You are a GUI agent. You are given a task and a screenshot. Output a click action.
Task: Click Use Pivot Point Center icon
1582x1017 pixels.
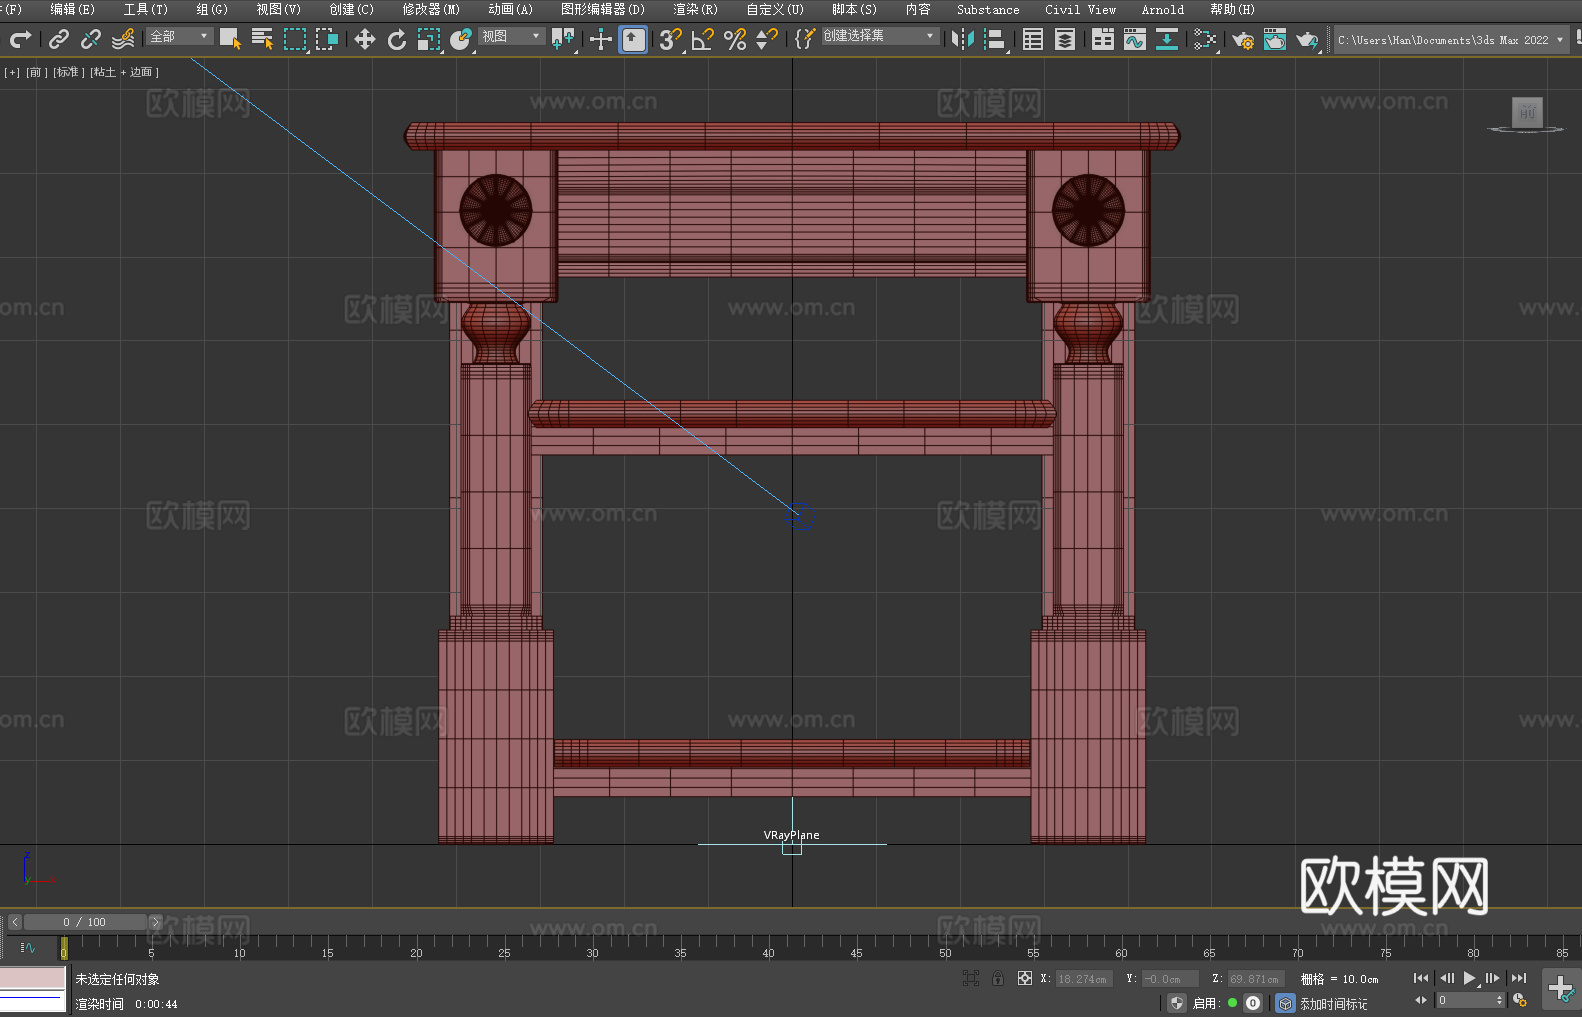tap(563, 39)
